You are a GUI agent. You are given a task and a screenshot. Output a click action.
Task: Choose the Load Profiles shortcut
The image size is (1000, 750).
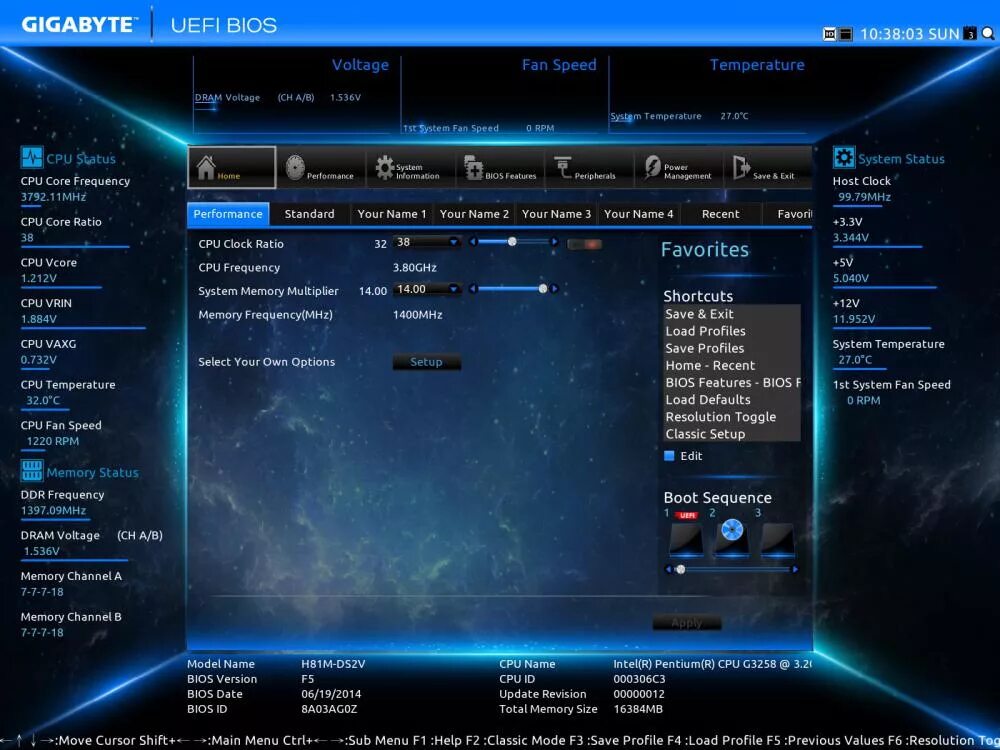(x=732, y=331)
